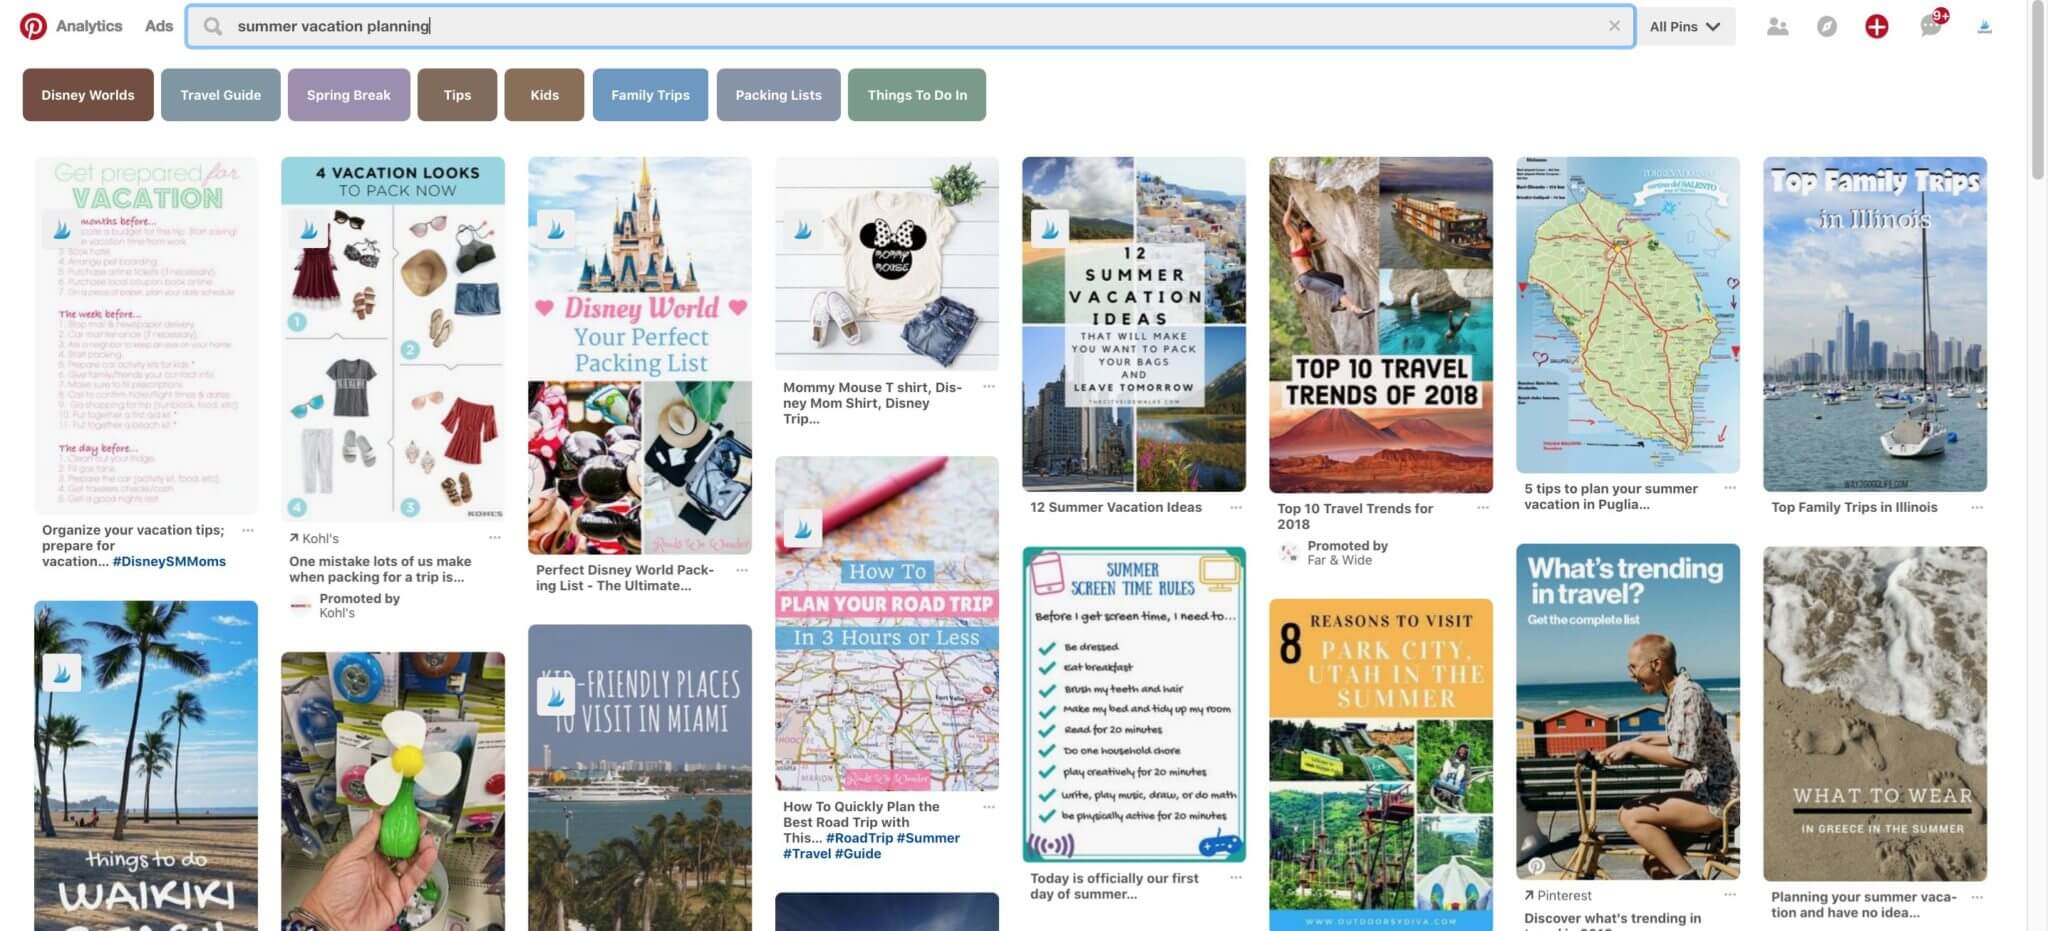This screenshot has height=931, width=2048.
Task: Open more options for Top Family Trips in Illinois
Action: [1977, 507]
